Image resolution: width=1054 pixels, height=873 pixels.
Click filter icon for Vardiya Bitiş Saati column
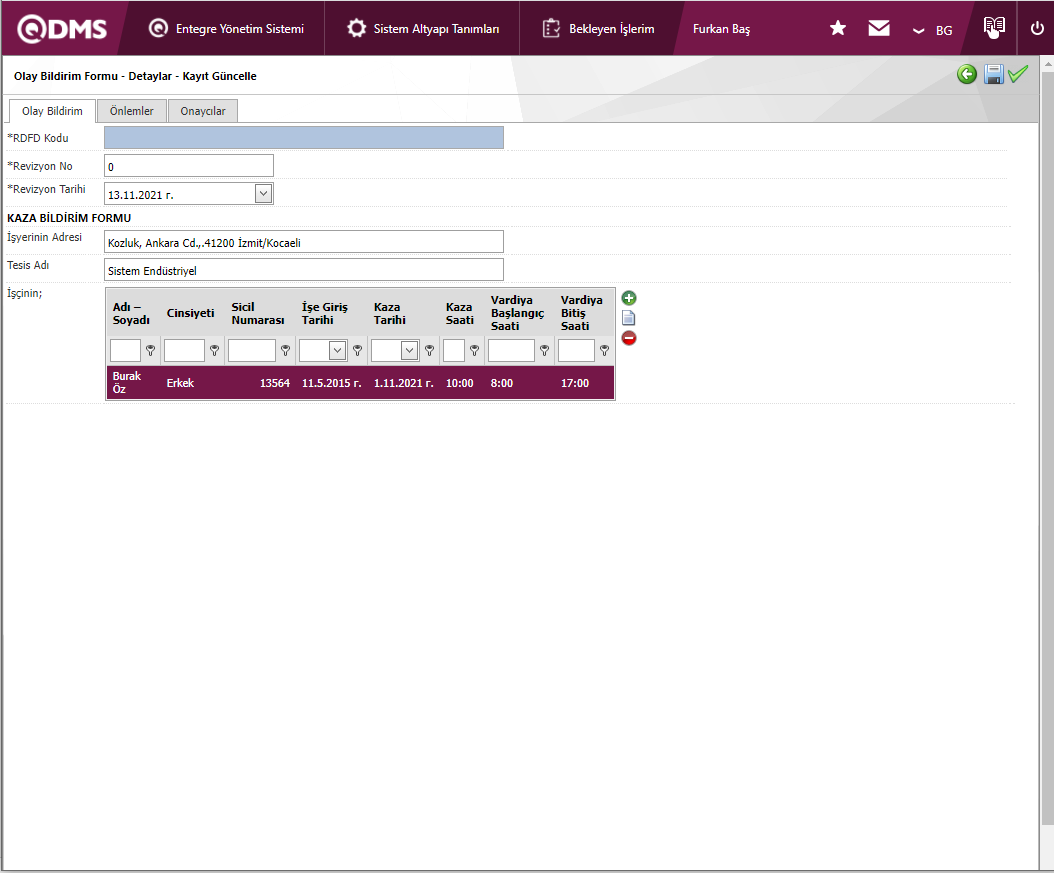(x=604, y=350)
